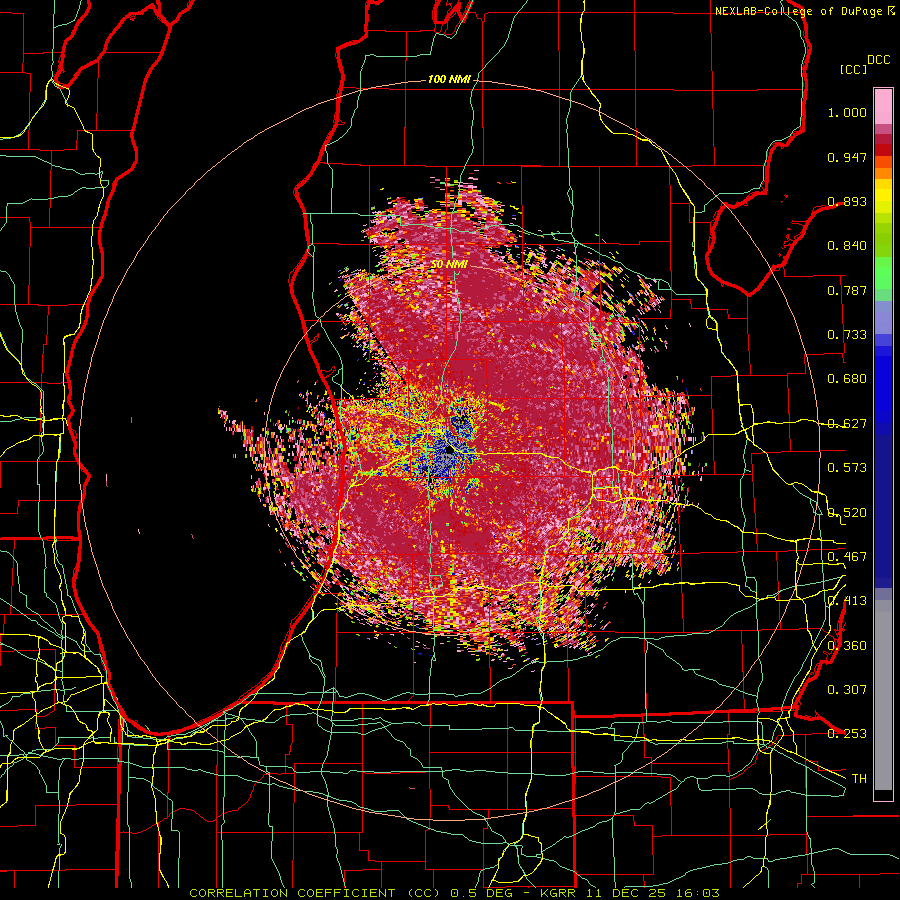The width and height of the screenshot is (900, 900).
Task: Click the 100 NMI range ring label
Action: (x=449, y=79)
